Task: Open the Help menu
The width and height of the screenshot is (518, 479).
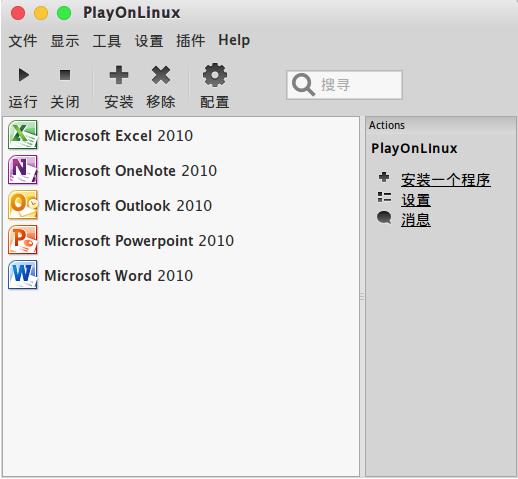Action: (x=234, y=41)
